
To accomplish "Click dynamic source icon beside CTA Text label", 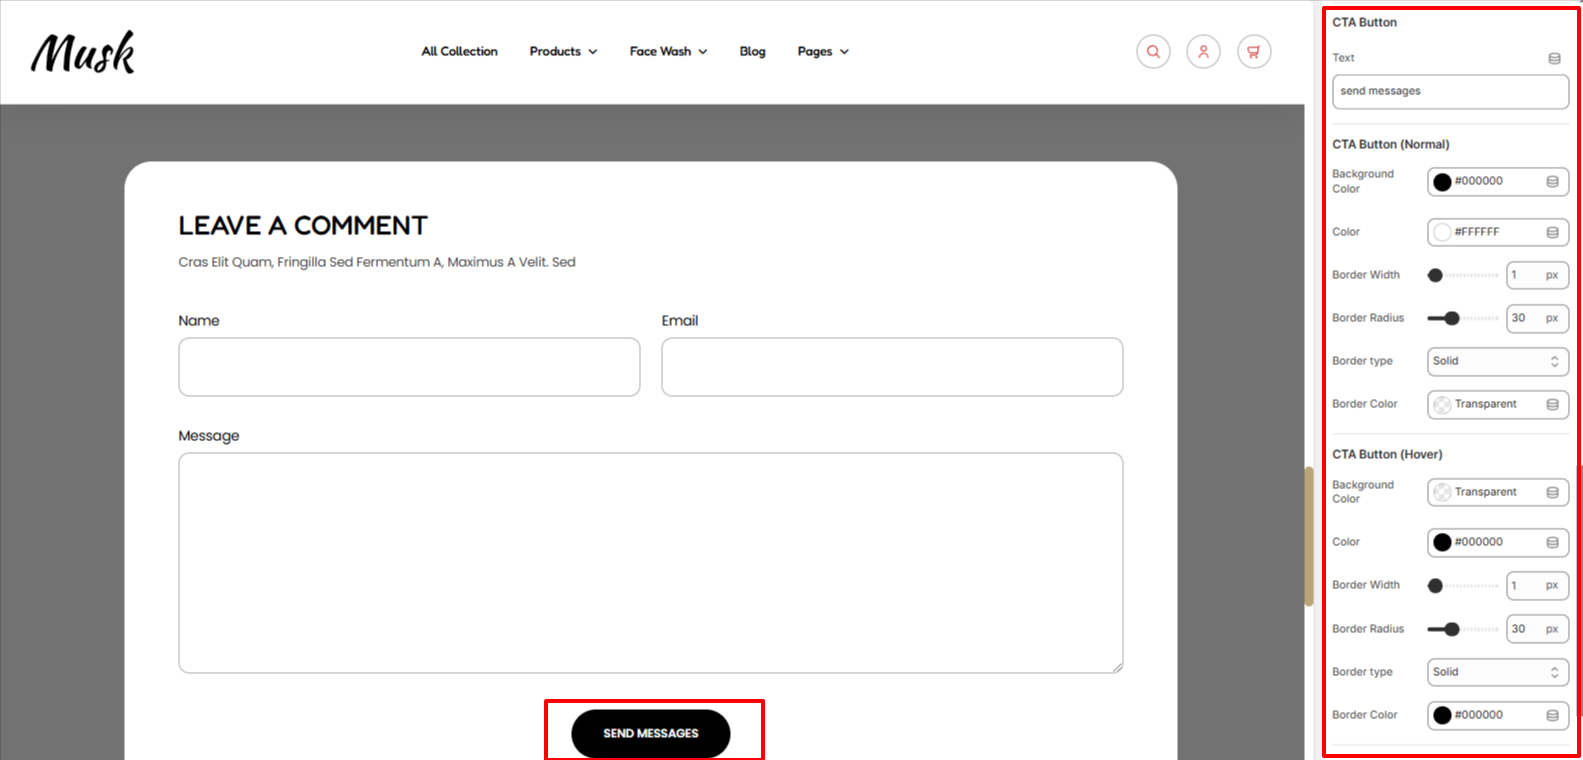I will (x=1554, y=58).
